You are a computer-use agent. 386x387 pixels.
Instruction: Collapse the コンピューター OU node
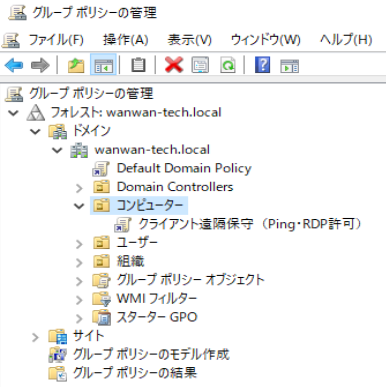tap(79, 206)
